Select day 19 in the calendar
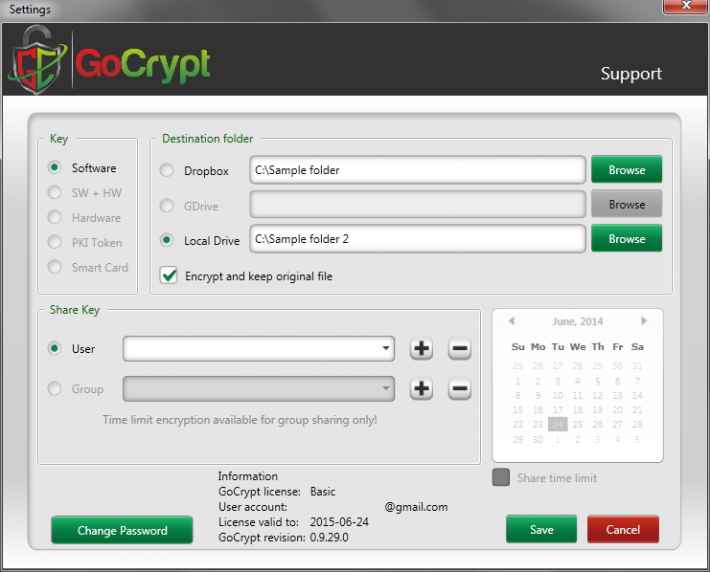The image size is (710, 572). coord(597,410)
